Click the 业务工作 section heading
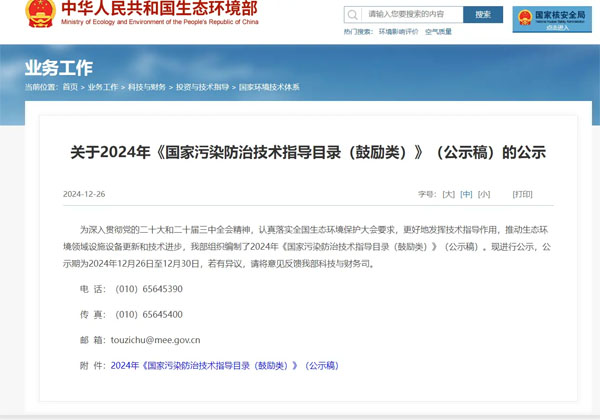 [58, 68]
